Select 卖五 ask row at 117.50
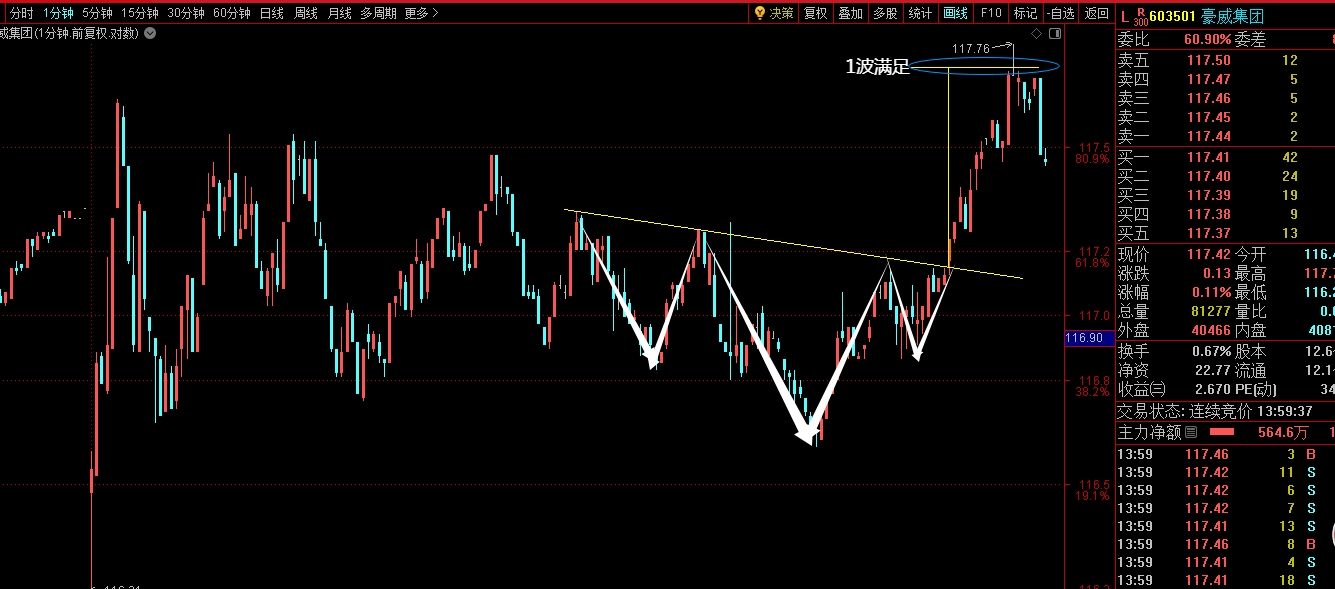This screenshot has width=1335, height=589. (x=1225, y=60)
